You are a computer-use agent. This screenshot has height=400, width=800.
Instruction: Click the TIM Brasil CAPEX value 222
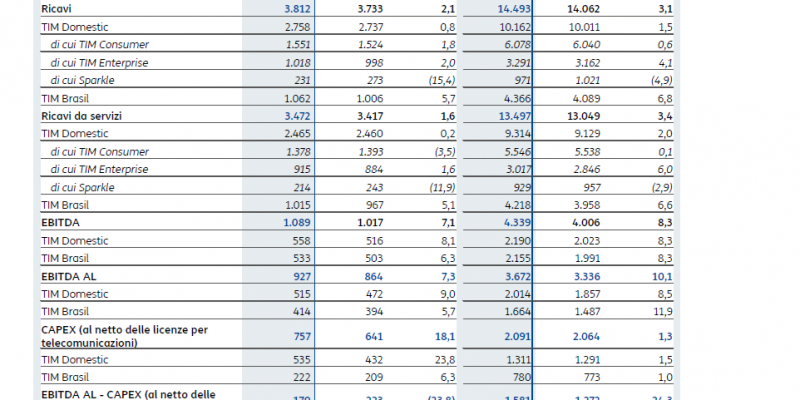302,378
